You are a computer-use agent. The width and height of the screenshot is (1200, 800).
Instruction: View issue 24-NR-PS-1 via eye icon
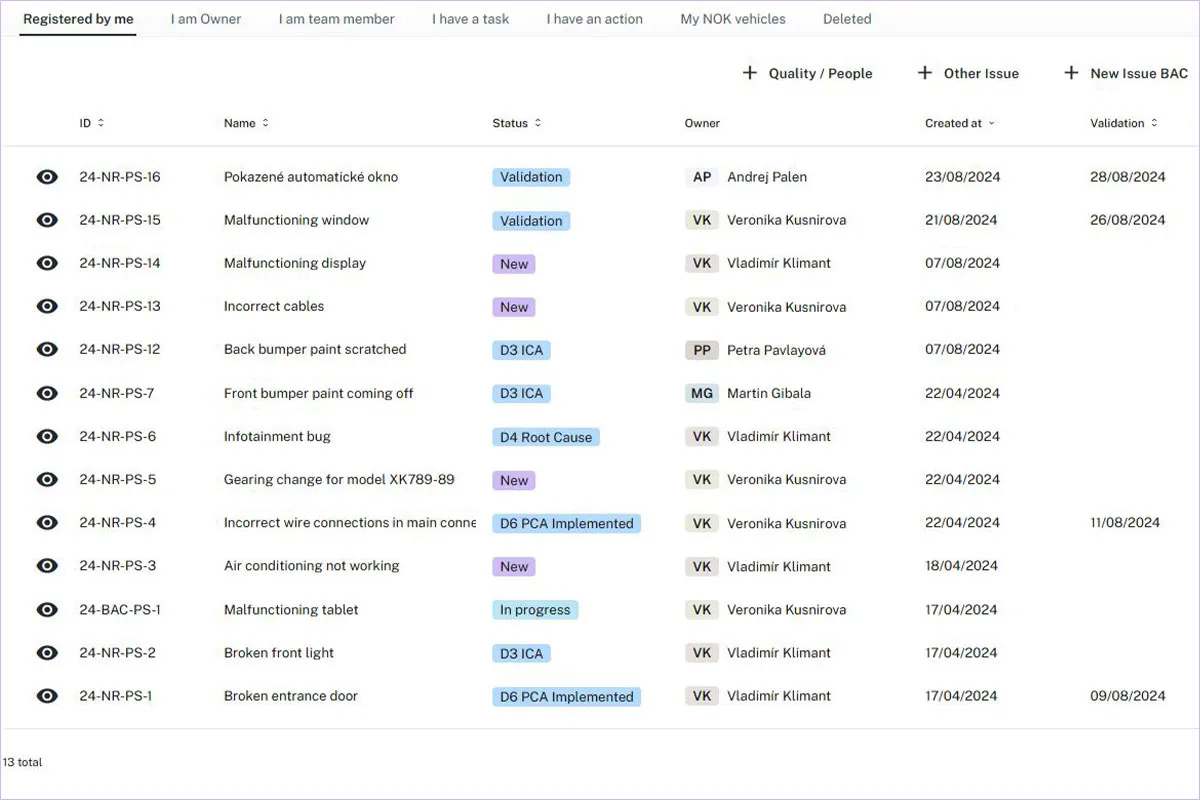[x=47, y=696]
